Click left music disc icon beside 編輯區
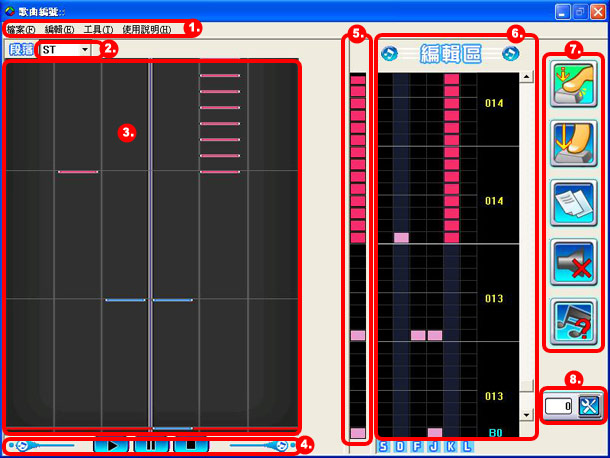 point(388,51)
